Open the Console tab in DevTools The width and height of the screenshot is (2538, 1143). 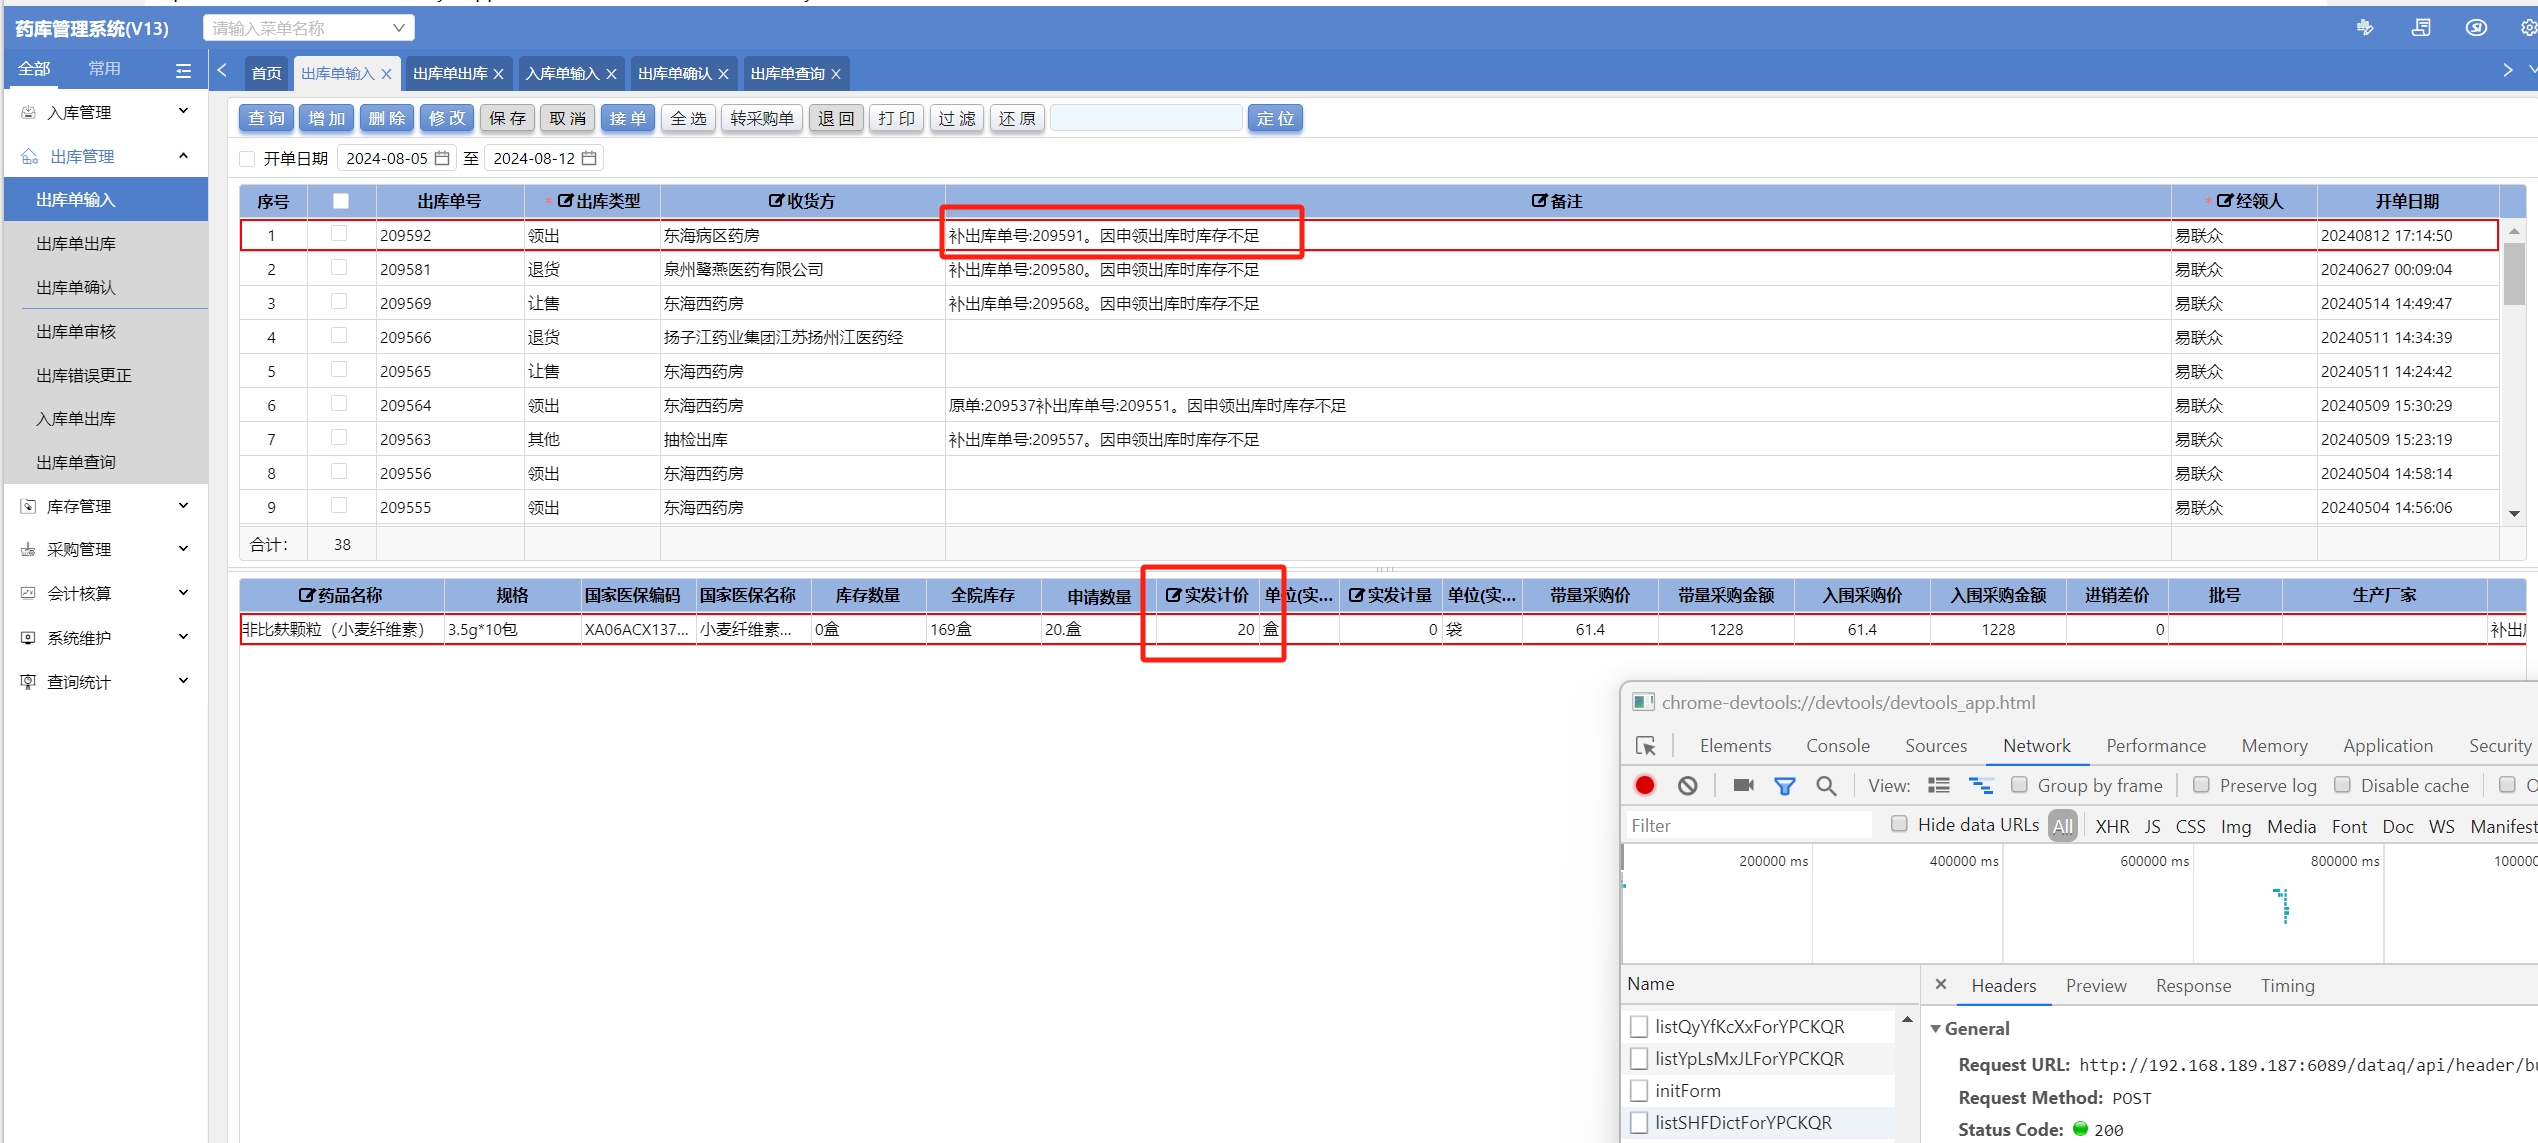(1837, 746)
